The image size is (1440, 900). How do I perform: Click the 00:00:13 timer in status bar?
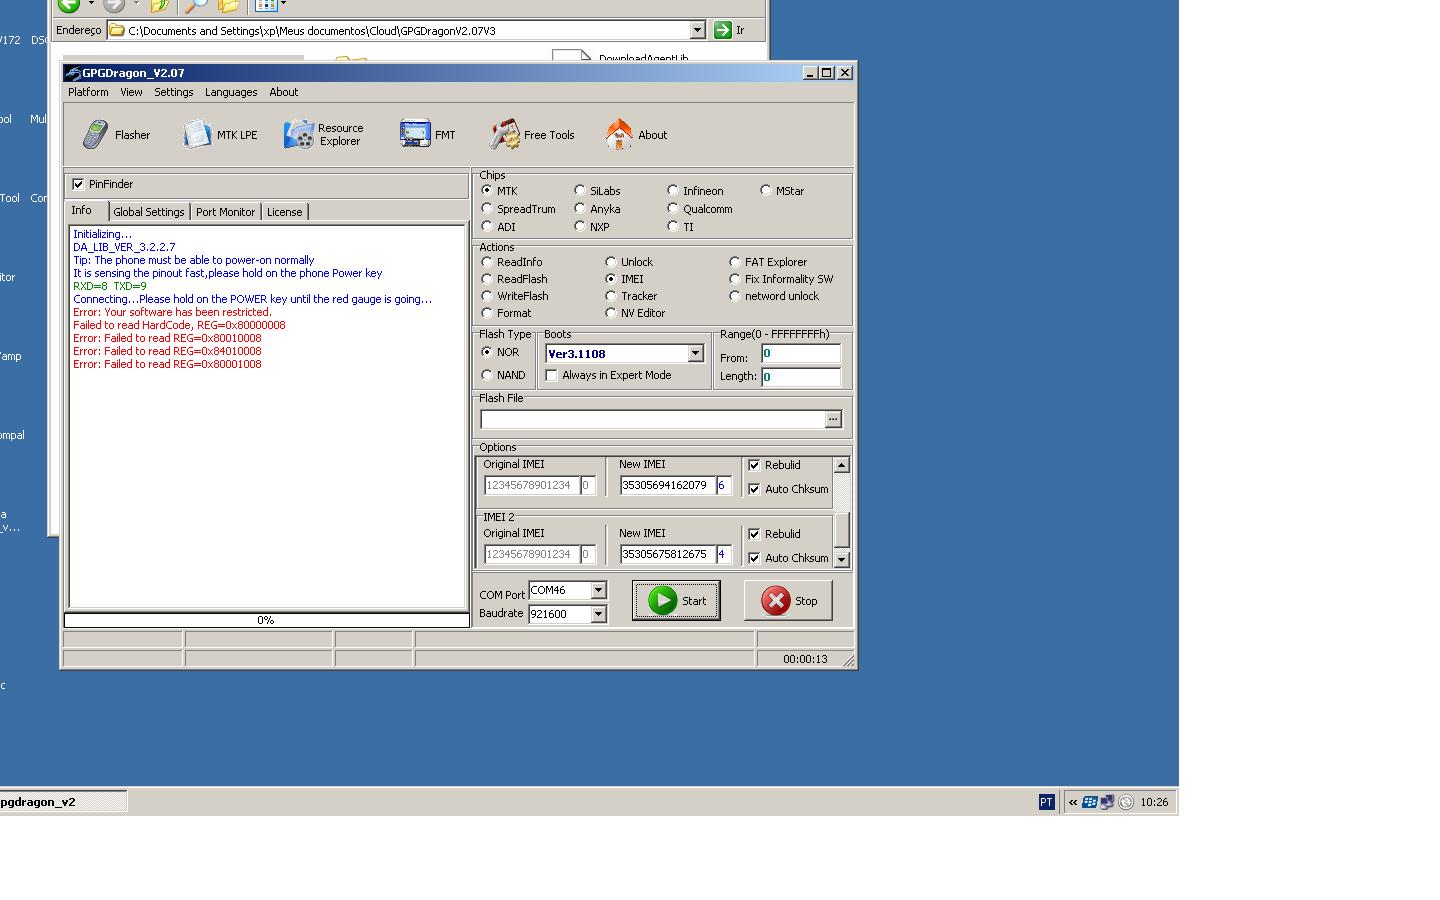click(805, 659)
